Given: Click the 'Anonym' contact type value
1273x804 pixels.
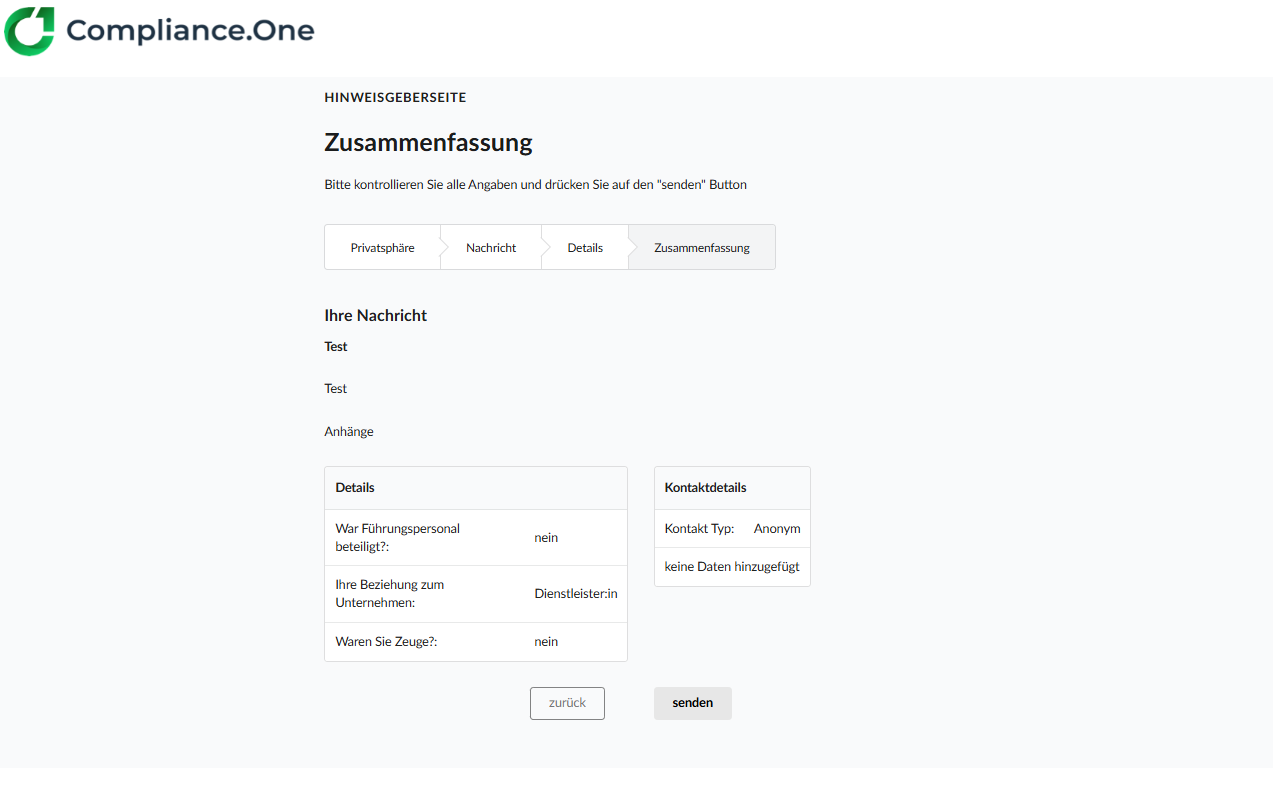Looking at the screenshot, I should click(777, 529).
